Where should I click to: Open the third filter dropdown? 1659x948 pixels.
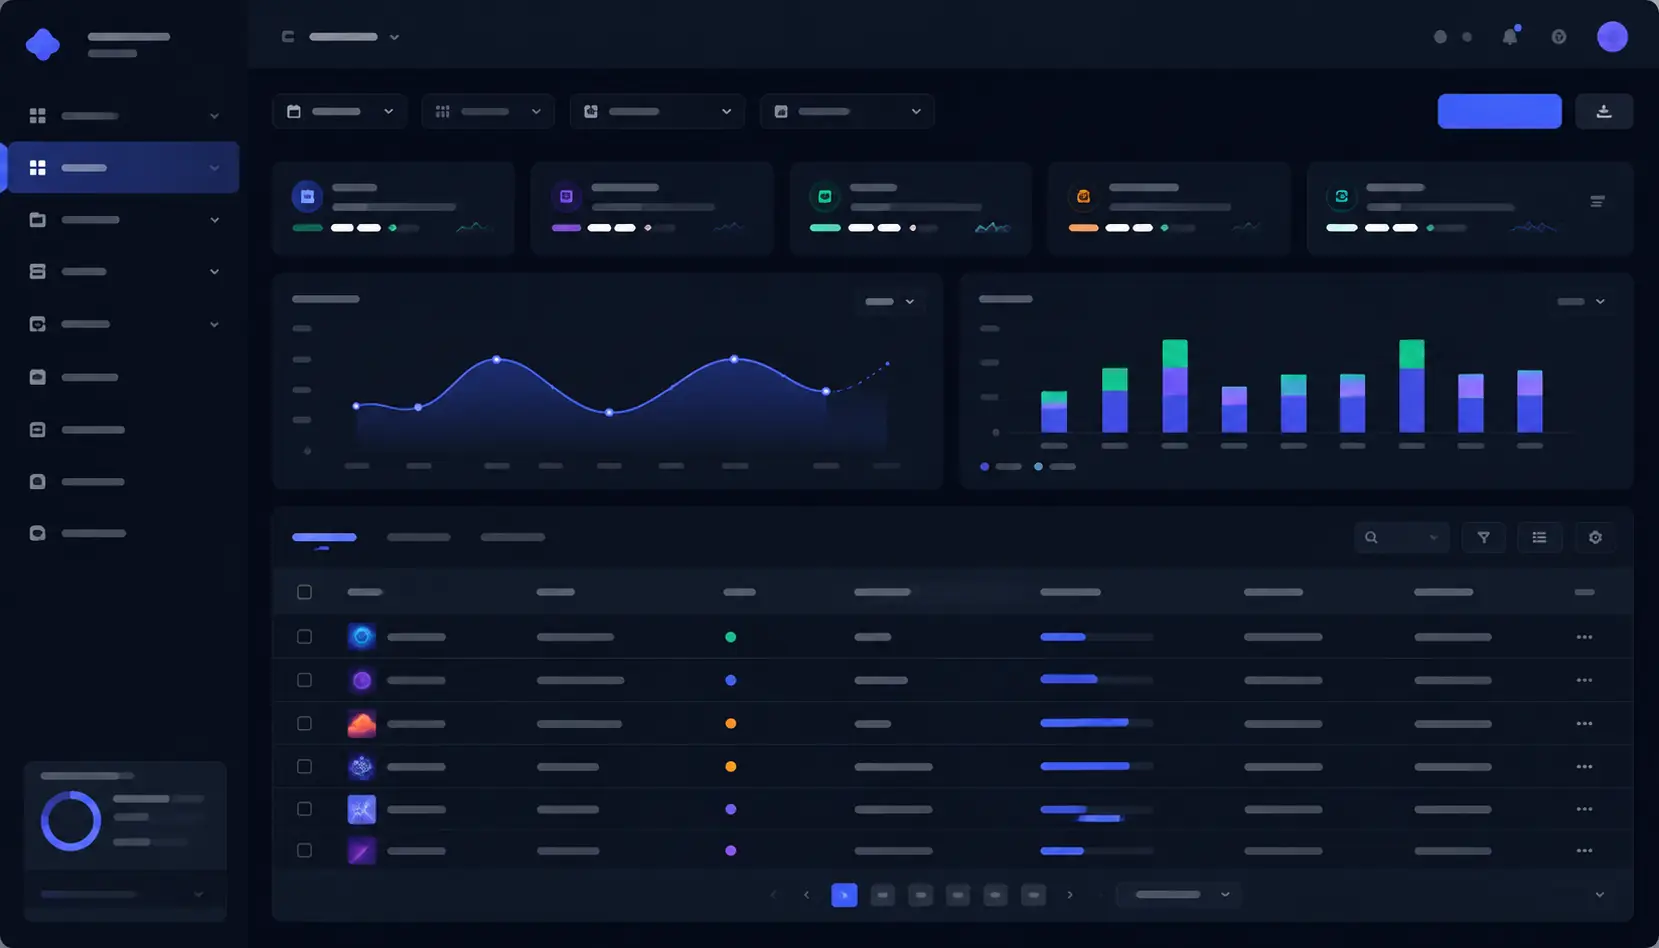(657, 111)
